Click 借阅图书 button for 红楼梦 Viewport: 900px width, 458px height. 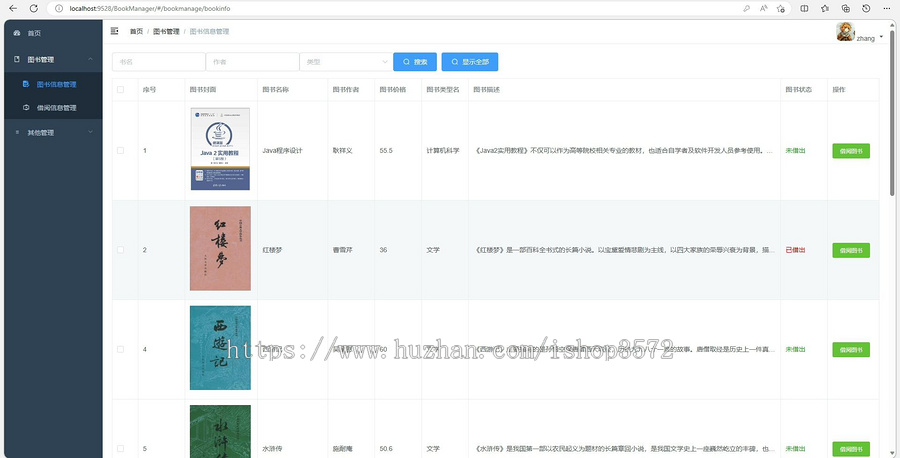851,250
